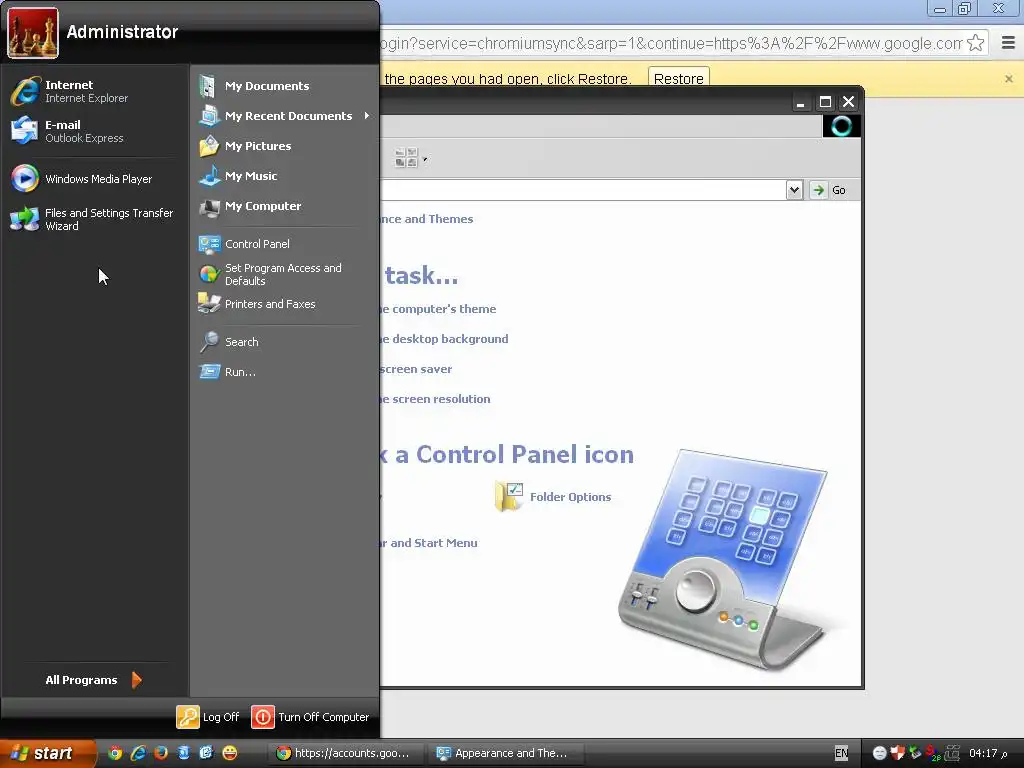Open My Music folder
Screen dimensions: 1024x768
click(x=284, y=176)
